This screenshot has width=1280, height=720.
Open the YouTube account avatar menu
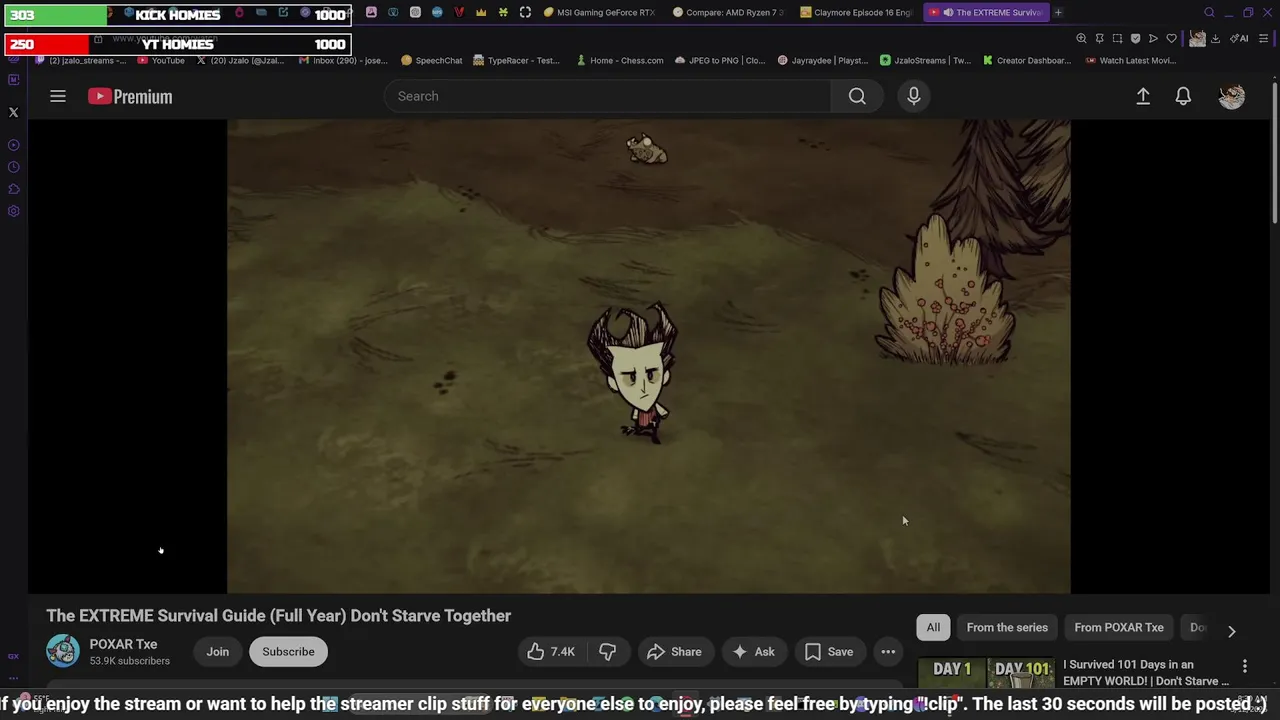[x=1232, y=96]
